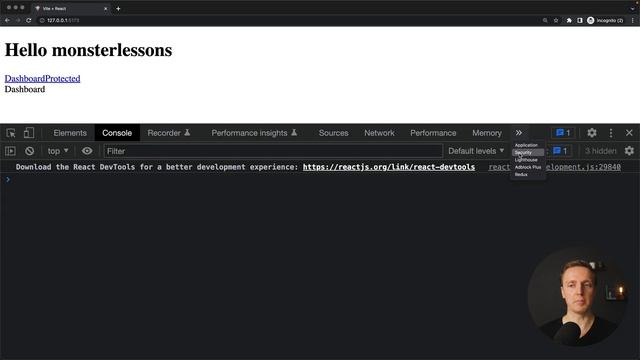This screenshot has height=360, width=640.
Task: Bookmark this page with the star
Action: point(556,20)
